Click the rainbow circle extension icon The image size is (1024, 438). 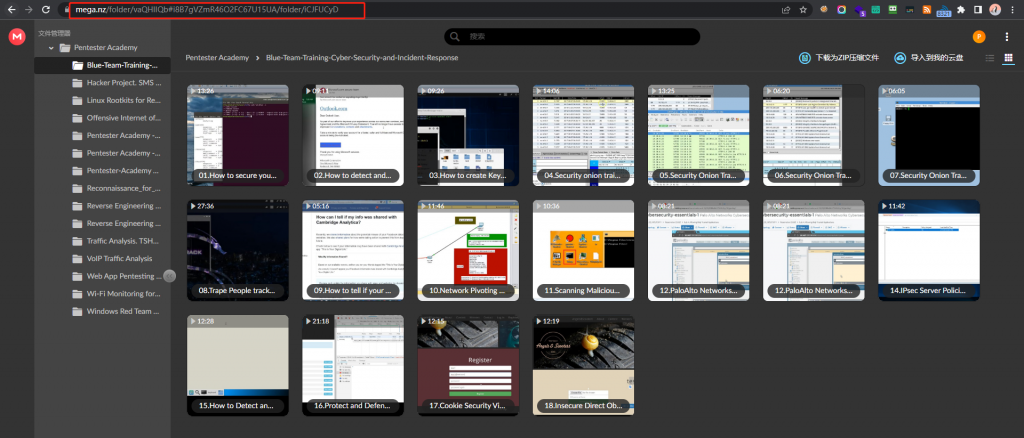(842, 10)
